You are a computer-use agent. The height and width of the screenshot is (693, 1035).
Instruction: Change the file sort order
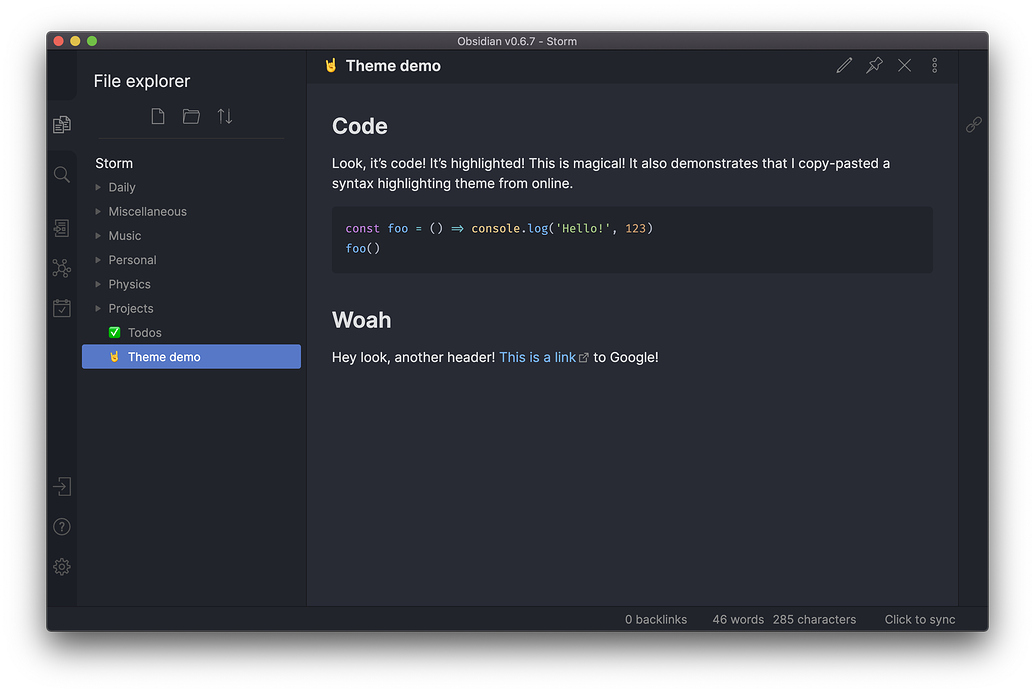224,116
